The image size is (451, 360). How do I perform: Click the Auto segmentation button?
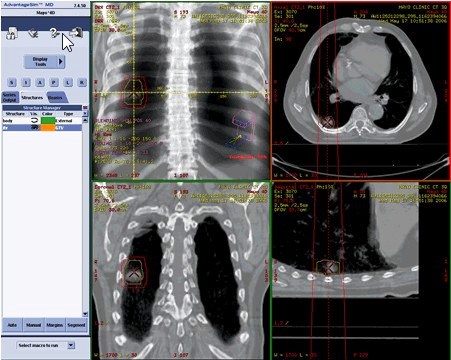(12, 325)
